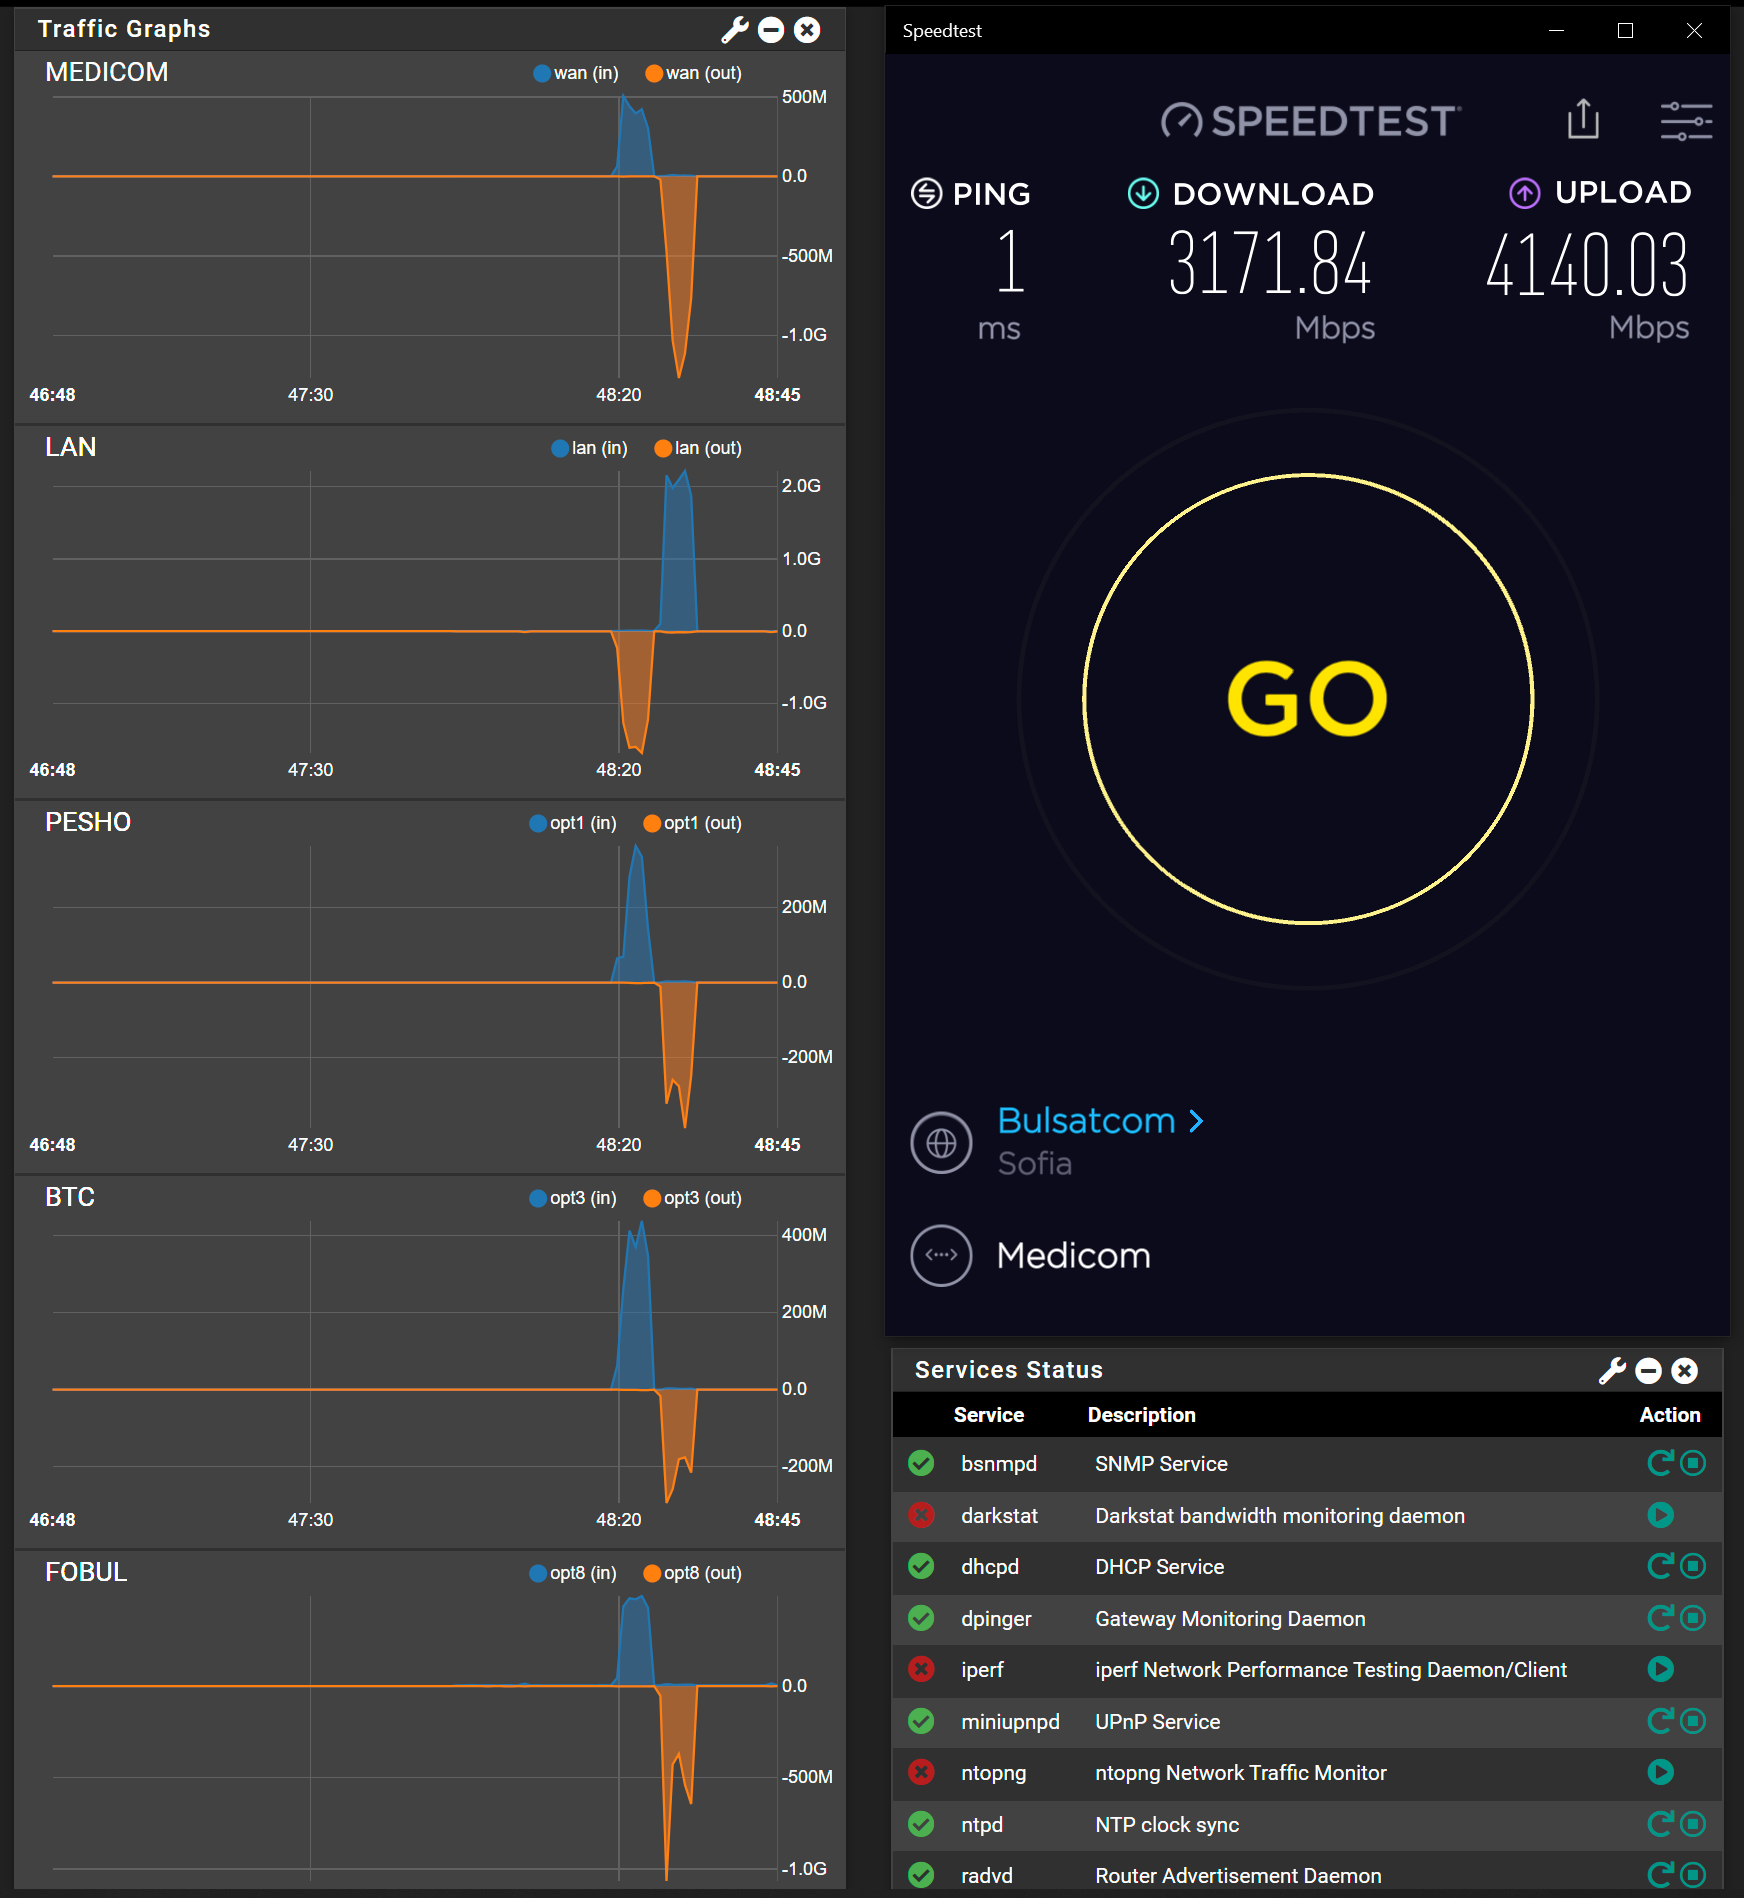Screen dimensions: 1744x1898
Task: Toggle opt8 (out) legend in FOBUL graph
Action: (x=693, y=1573)
